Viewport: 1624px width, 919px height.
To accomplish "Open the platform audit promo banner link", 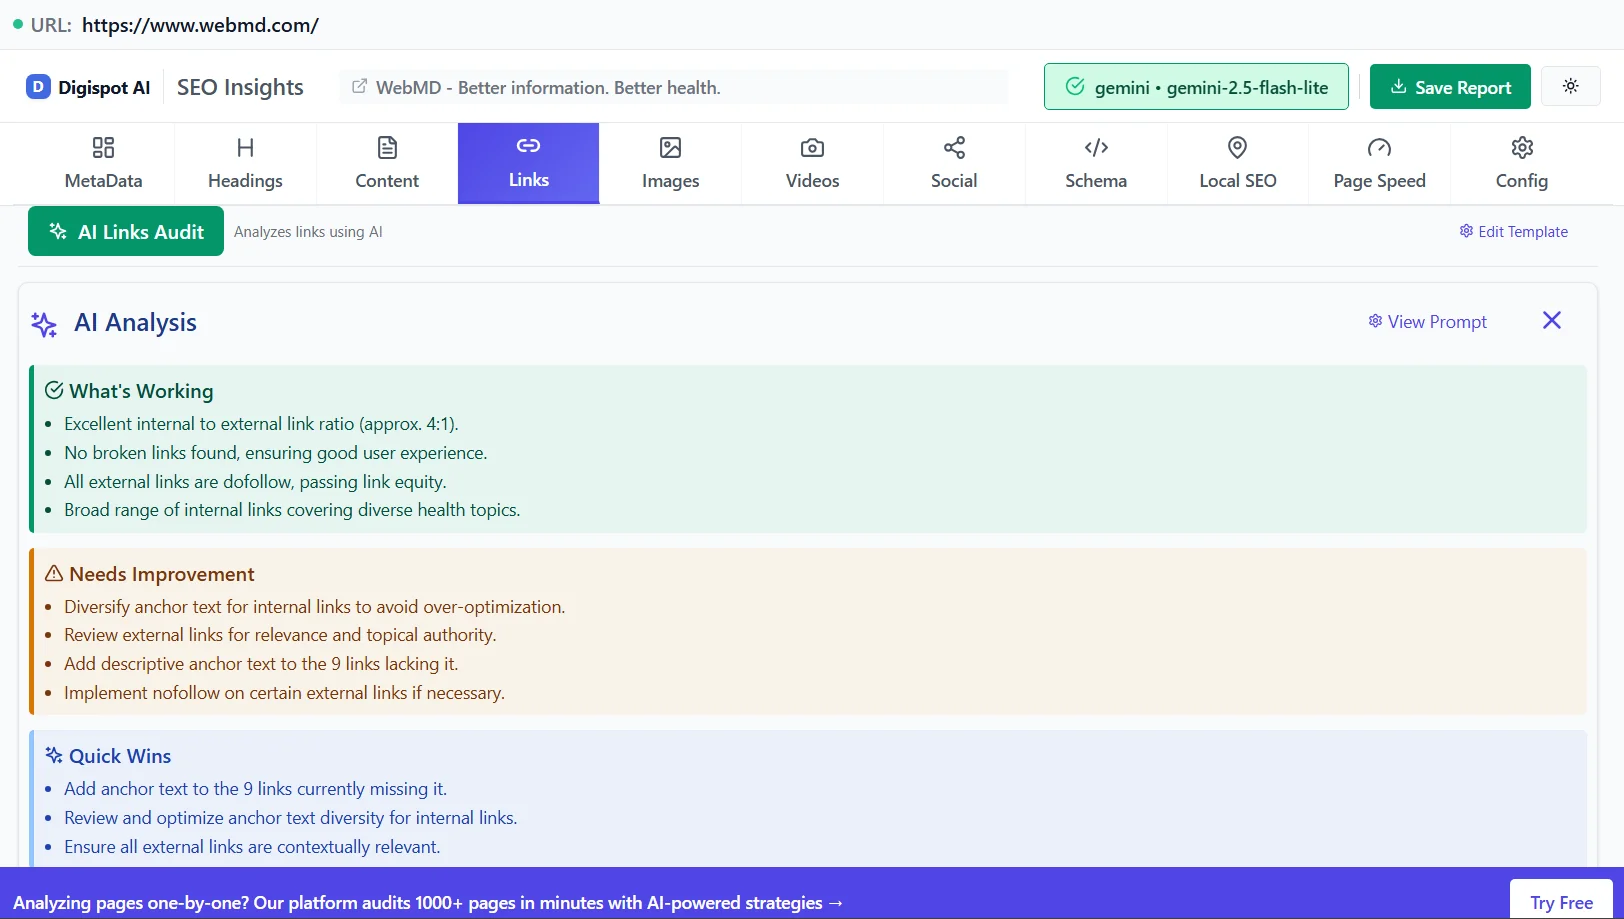I will click(x=428, y=903).
